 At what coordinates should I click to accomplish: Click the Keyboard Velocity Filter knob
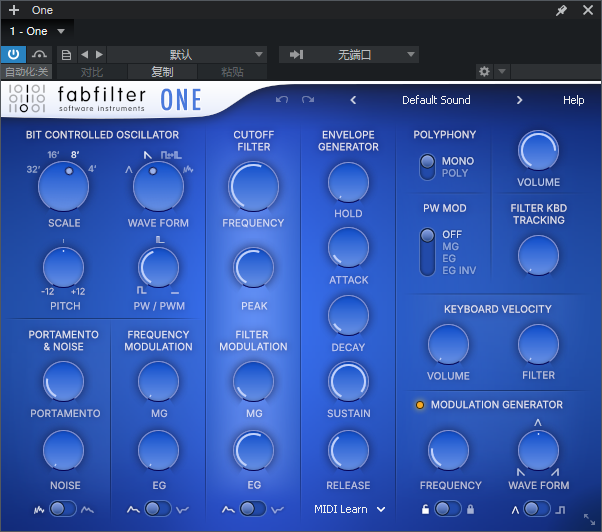538,344
